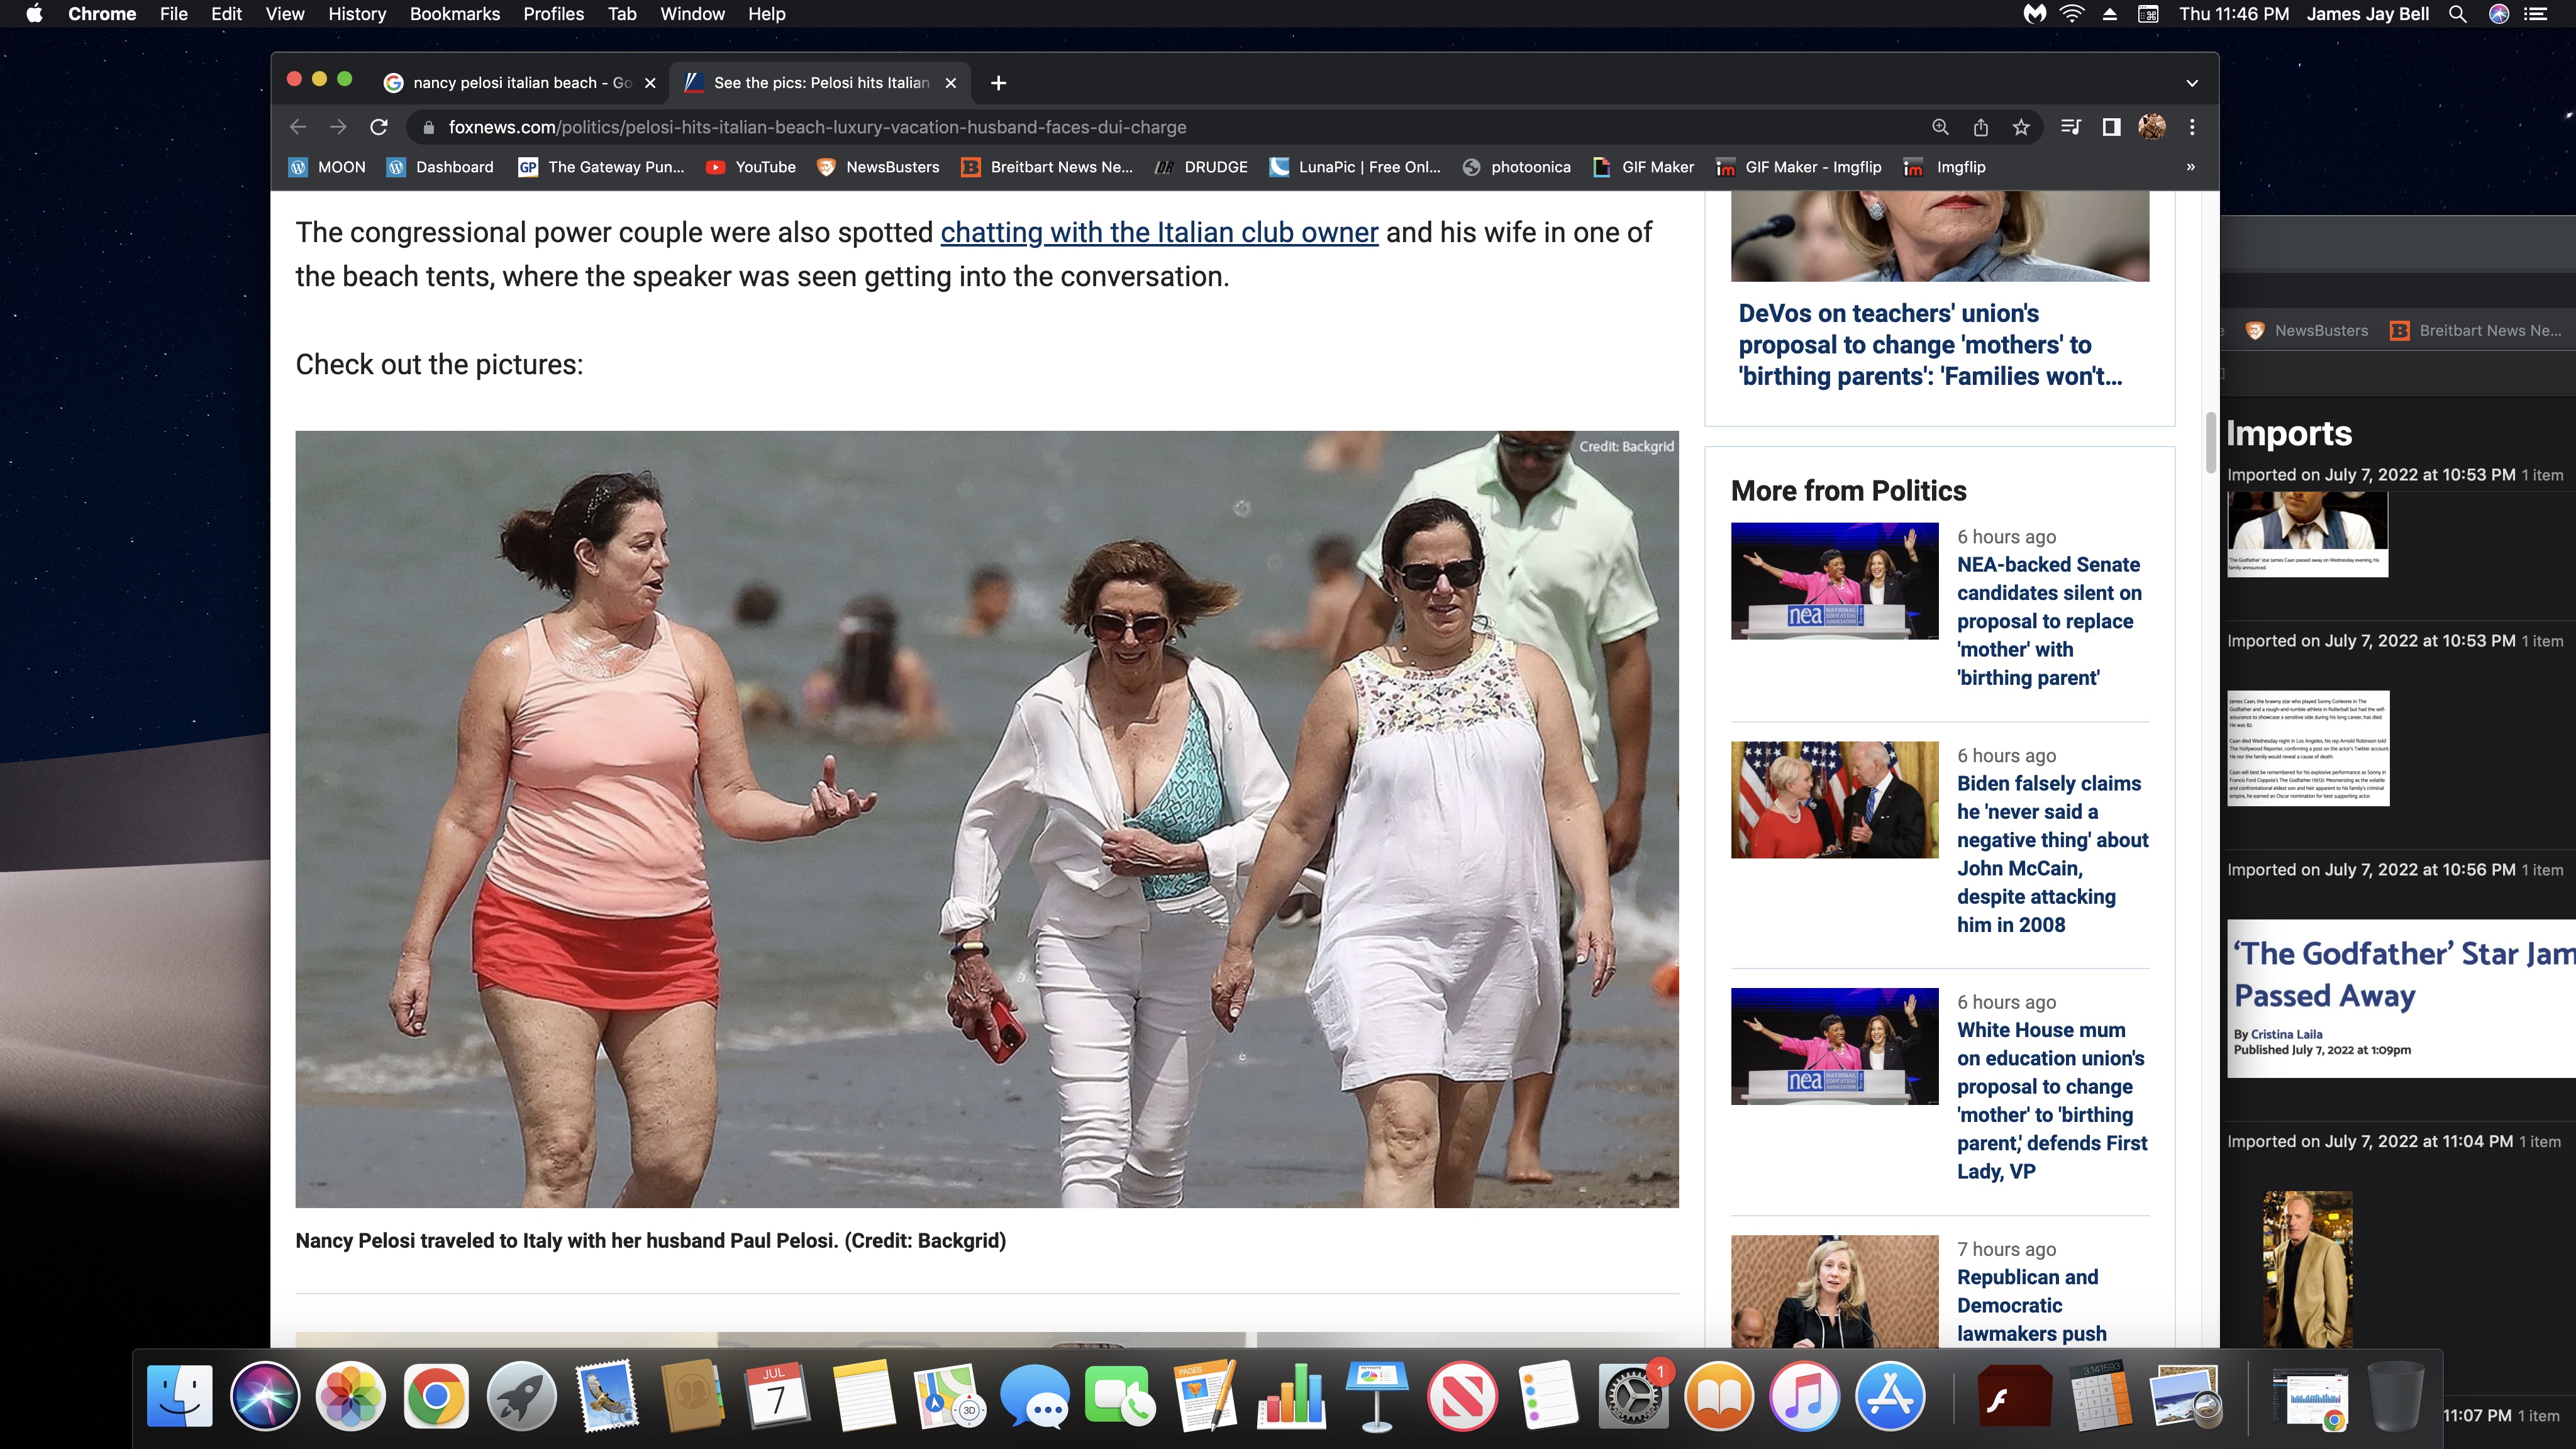Open the Profiles menu

pos(553,14)
